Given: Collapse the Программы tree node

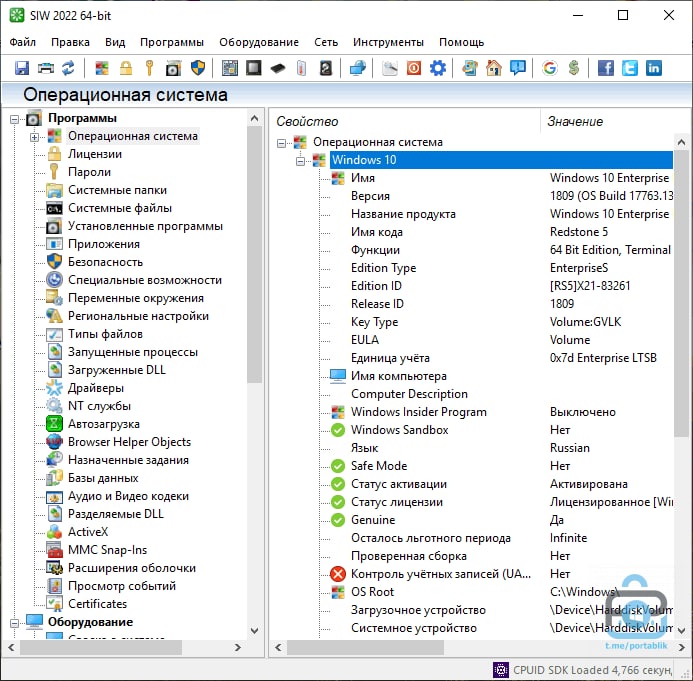Looking at the screenshot, I should [15, 119].
